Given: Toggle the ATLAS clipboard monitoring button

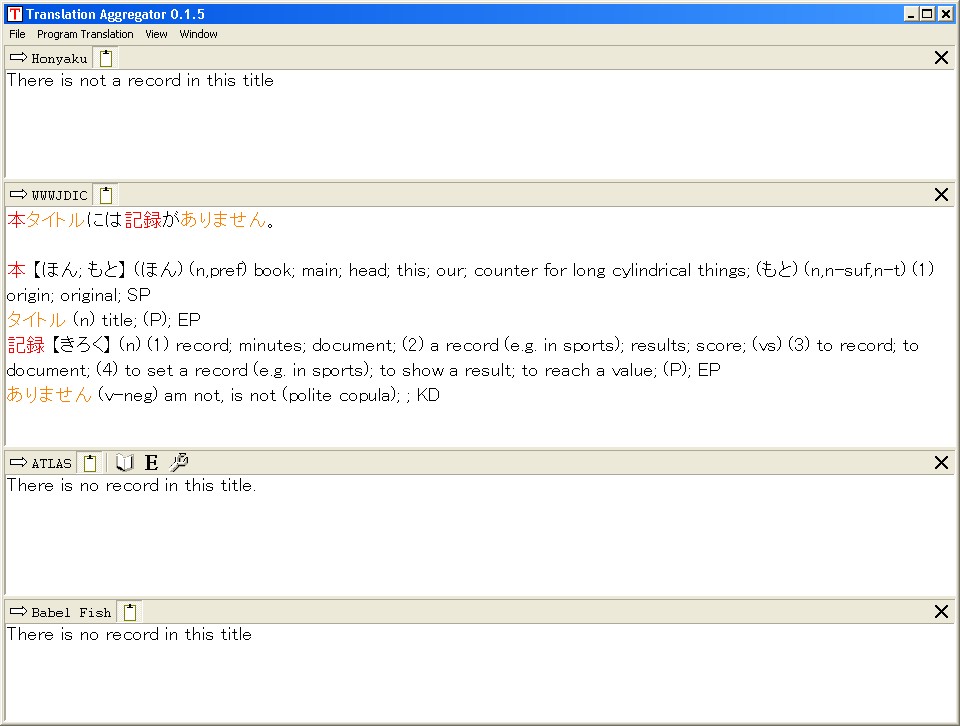Looking at the screenshot, I should click(x=90, y=463).
